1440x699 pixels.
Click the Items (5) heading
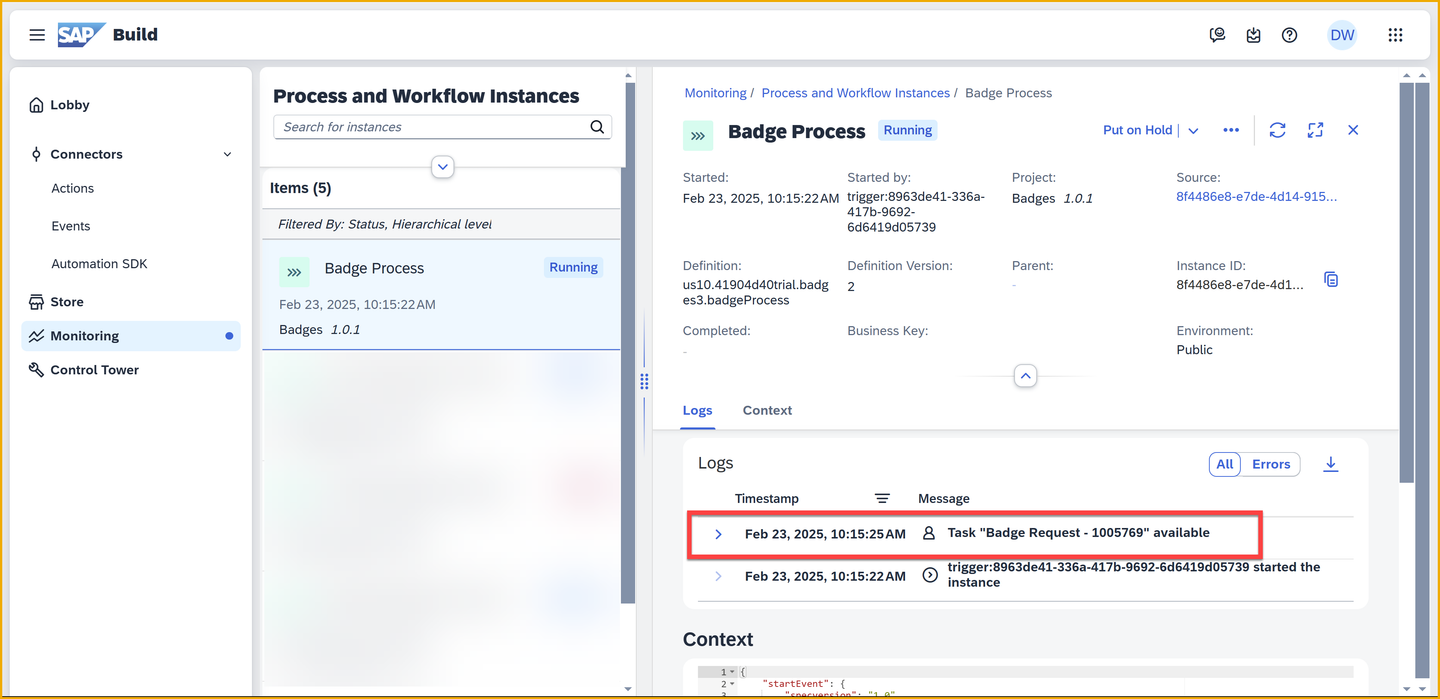point(300,188)
